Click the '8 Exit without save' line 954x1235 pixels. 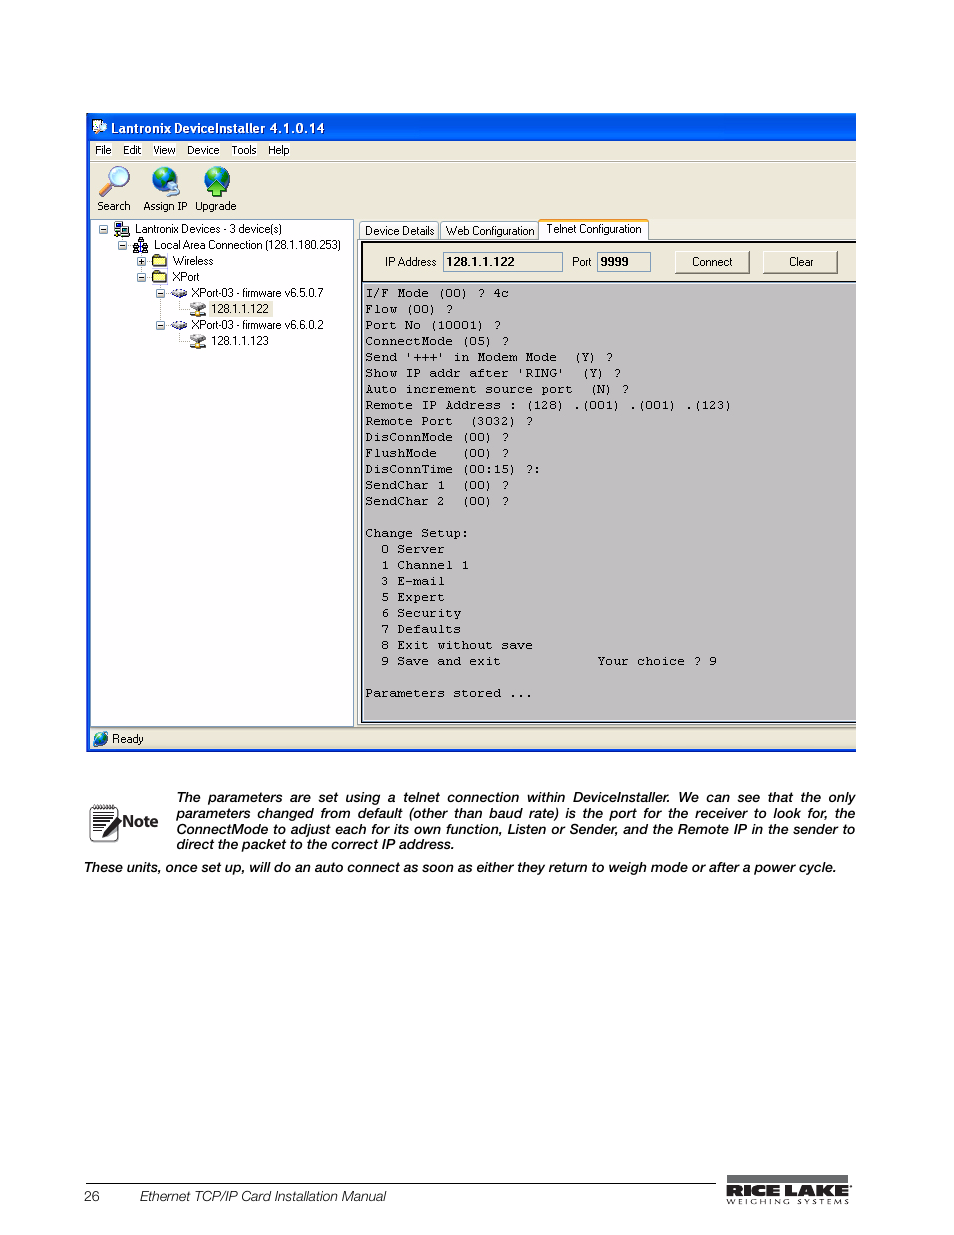[x=456, y=645]
